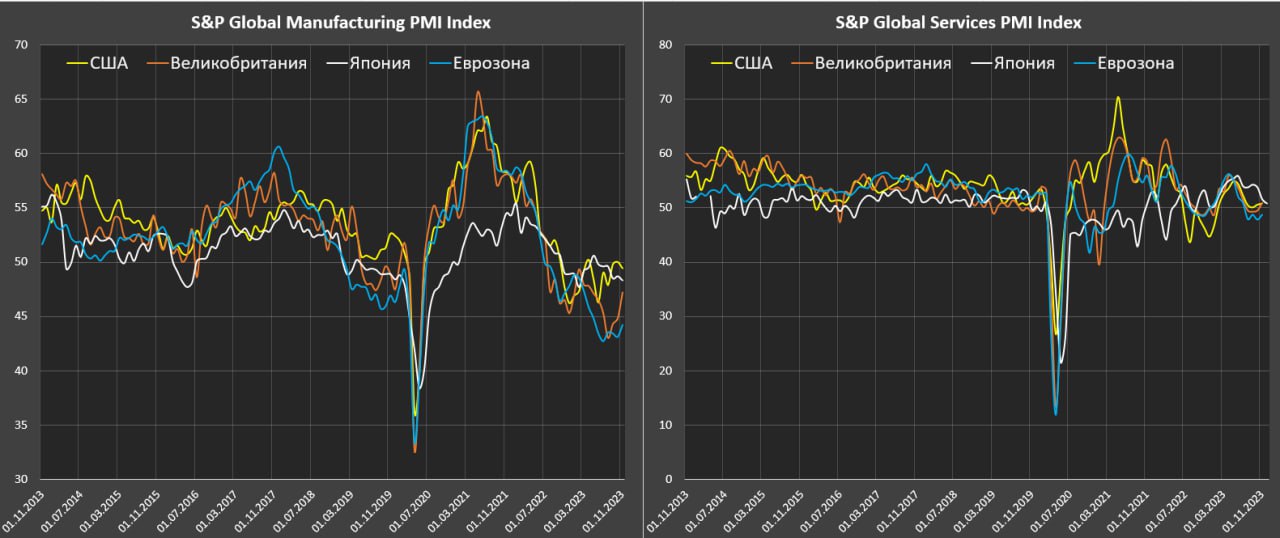Click the orange 2021 peak in Manufacturing chart

(x=478, y=92)
